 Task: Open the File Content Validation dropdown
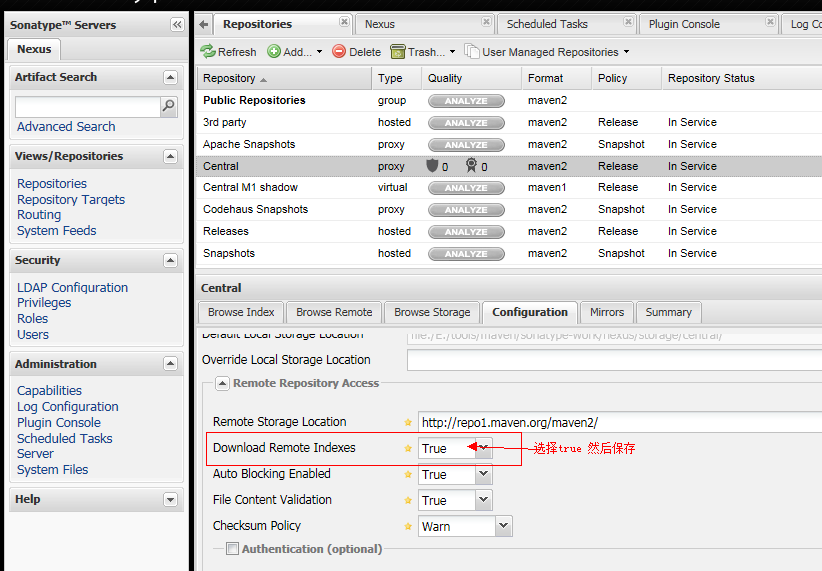coord(483,500)
